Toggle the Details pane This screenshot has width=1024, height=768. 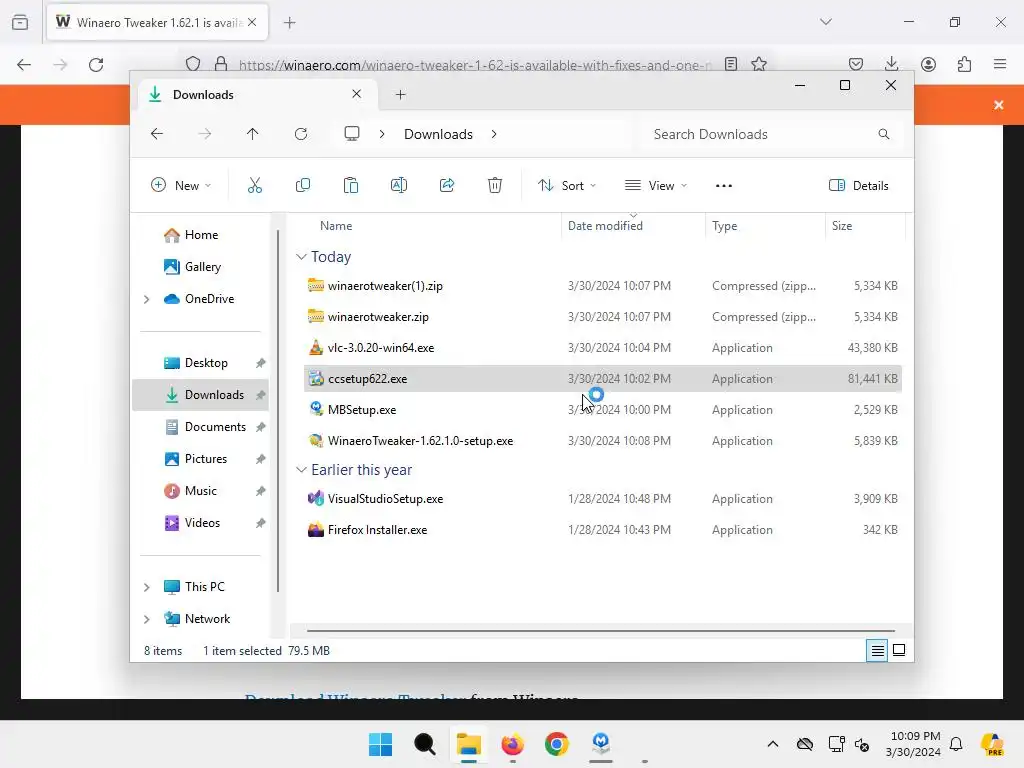tap(858, 185)
